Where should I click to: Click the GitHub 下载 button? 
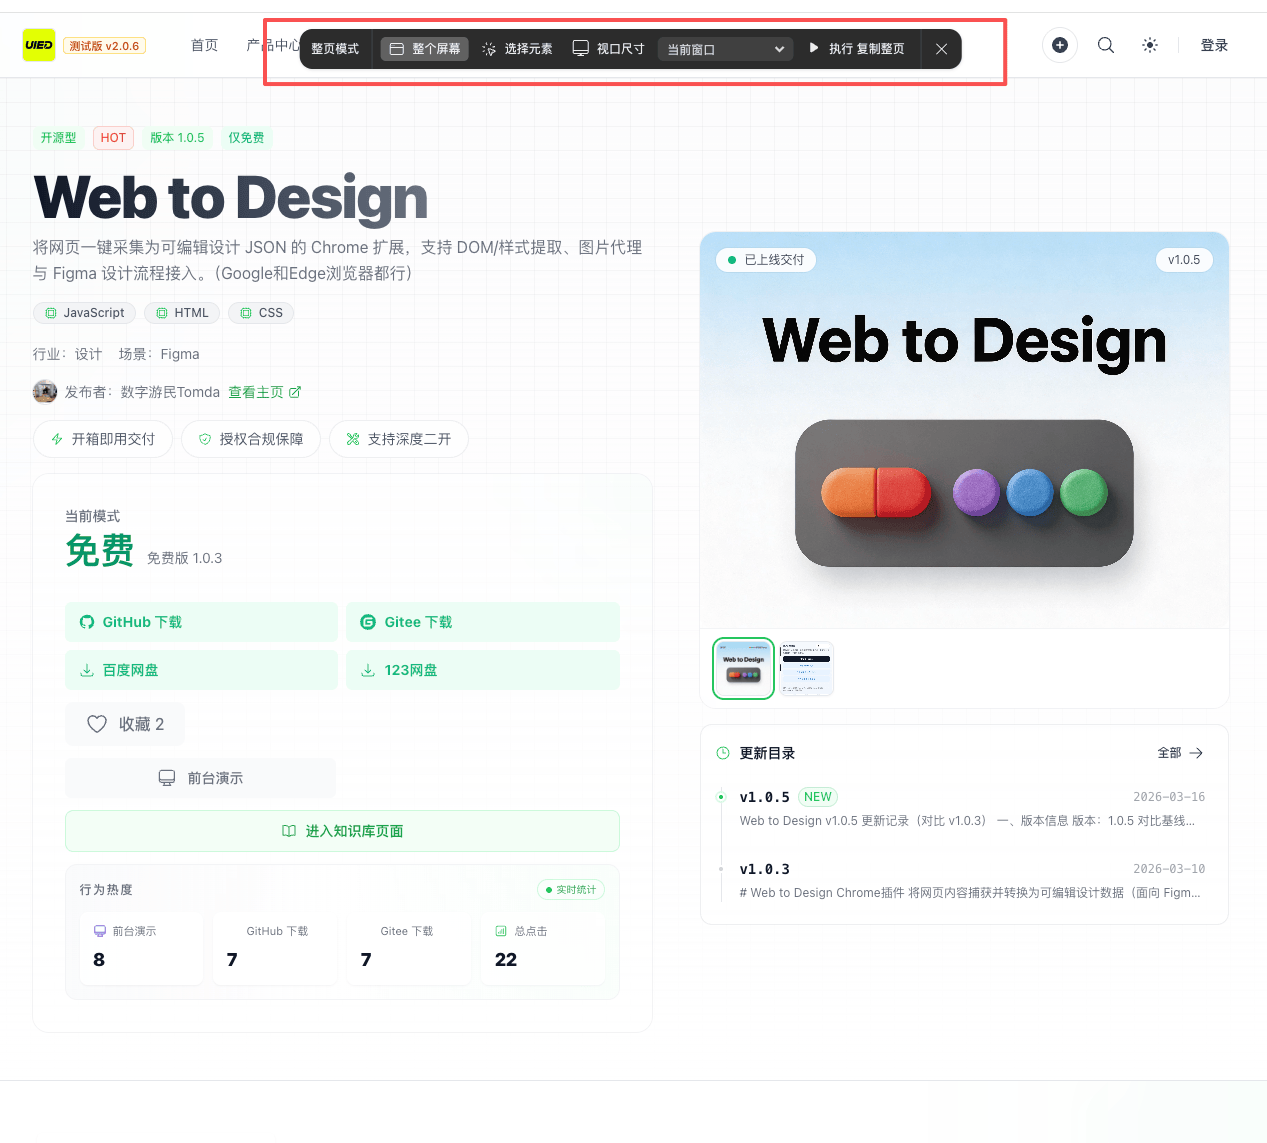[x=201, y=622]
